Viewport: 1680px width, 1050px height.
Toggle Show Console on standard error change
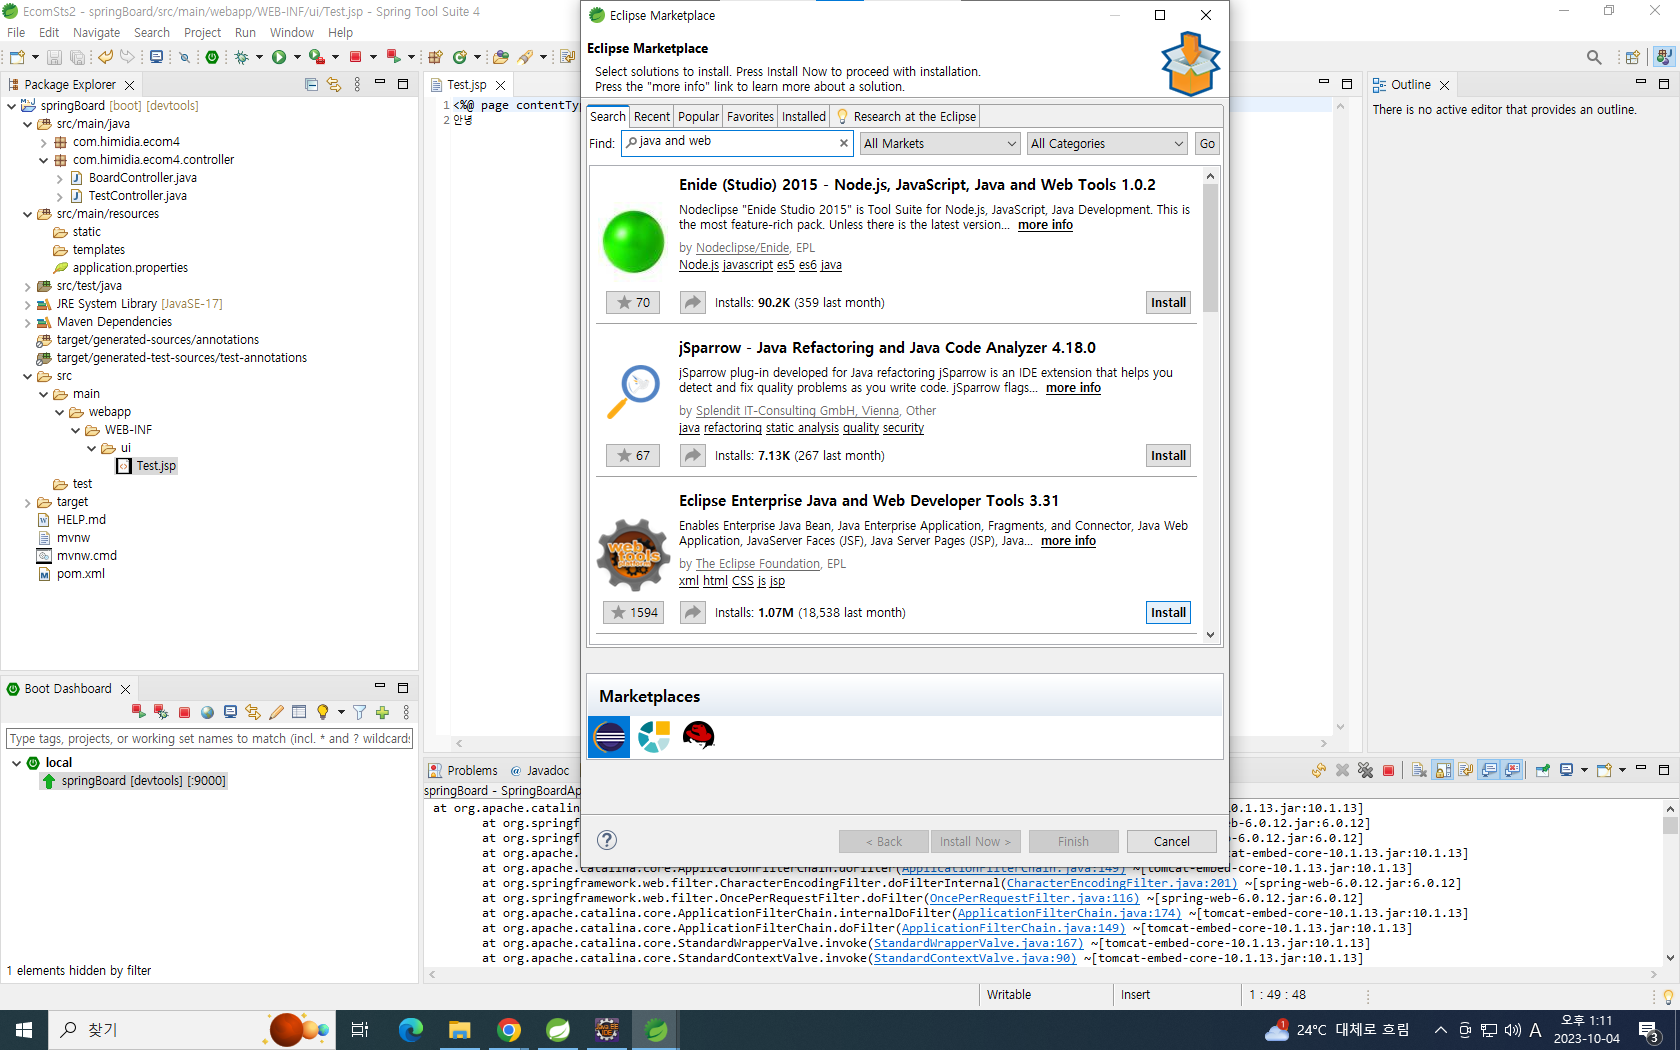coord(1513,770)
